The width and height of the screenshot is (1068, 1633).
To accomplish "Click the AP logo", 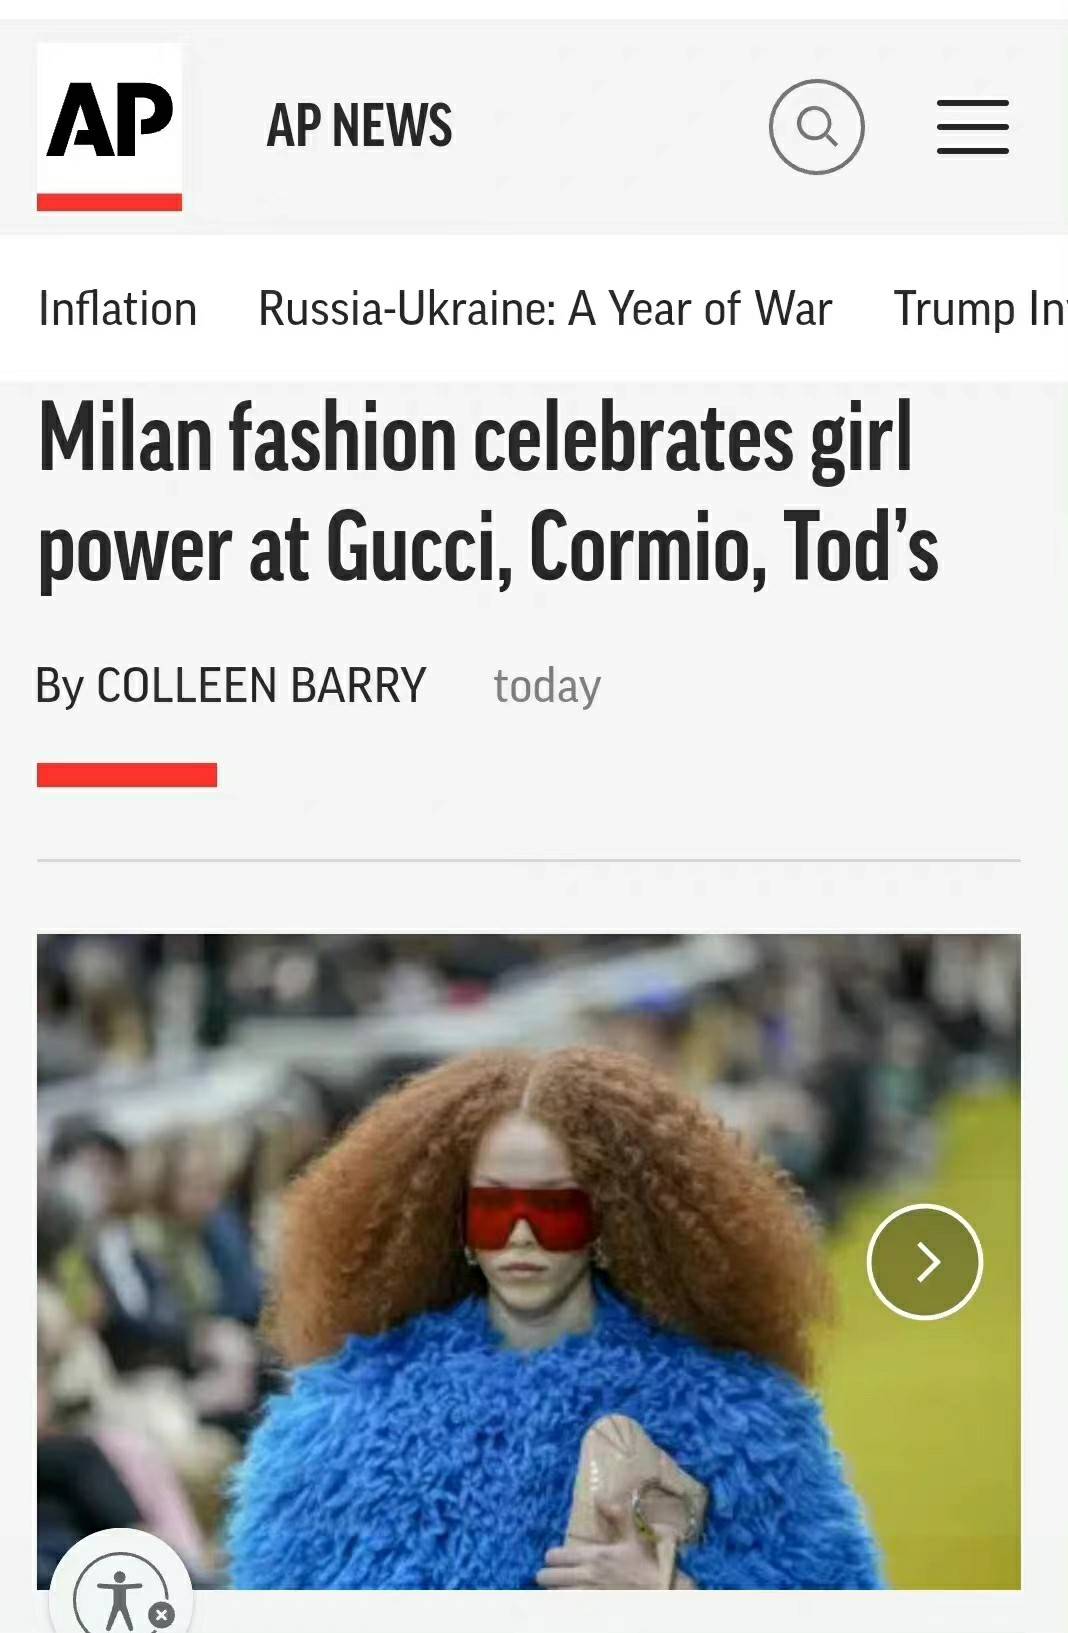I will (x=109, y=127).
